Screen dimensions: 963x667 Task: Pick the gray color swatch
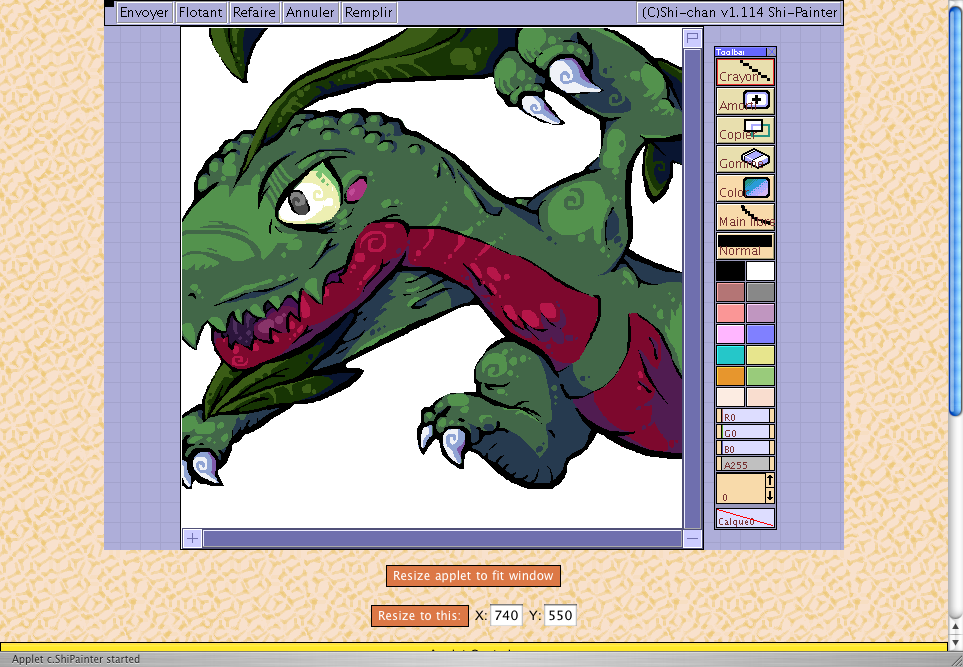point(760,292)
